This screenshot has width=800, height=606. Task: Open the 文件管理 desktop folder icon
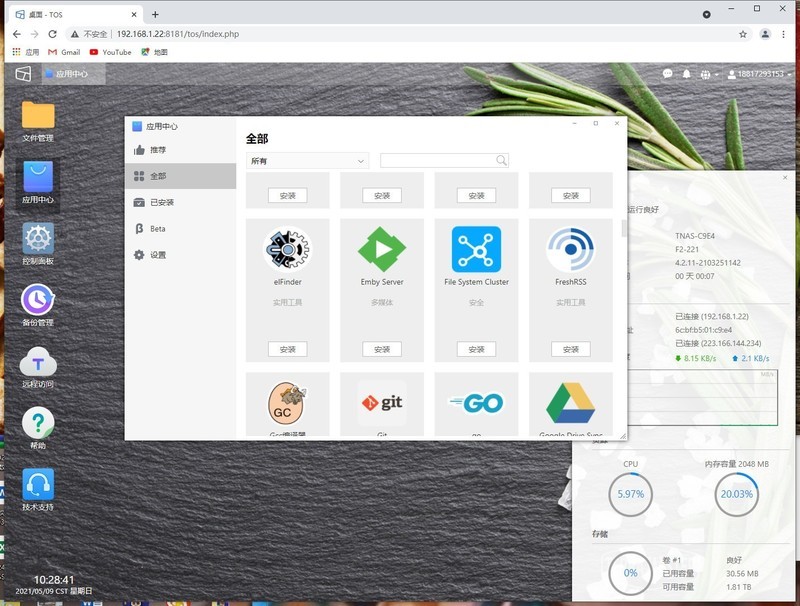(x=38, y=115)
